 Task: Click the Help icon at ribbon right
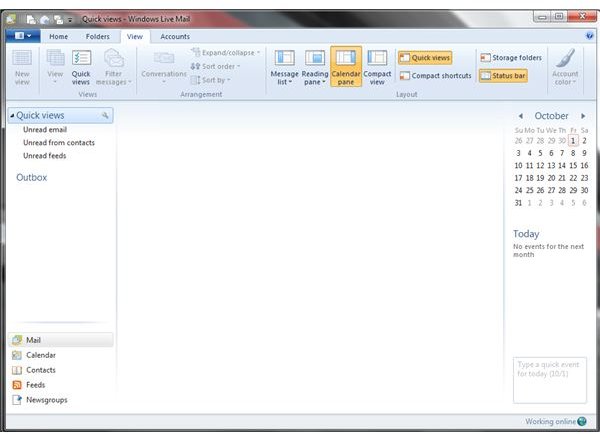[x=589, y=36]
